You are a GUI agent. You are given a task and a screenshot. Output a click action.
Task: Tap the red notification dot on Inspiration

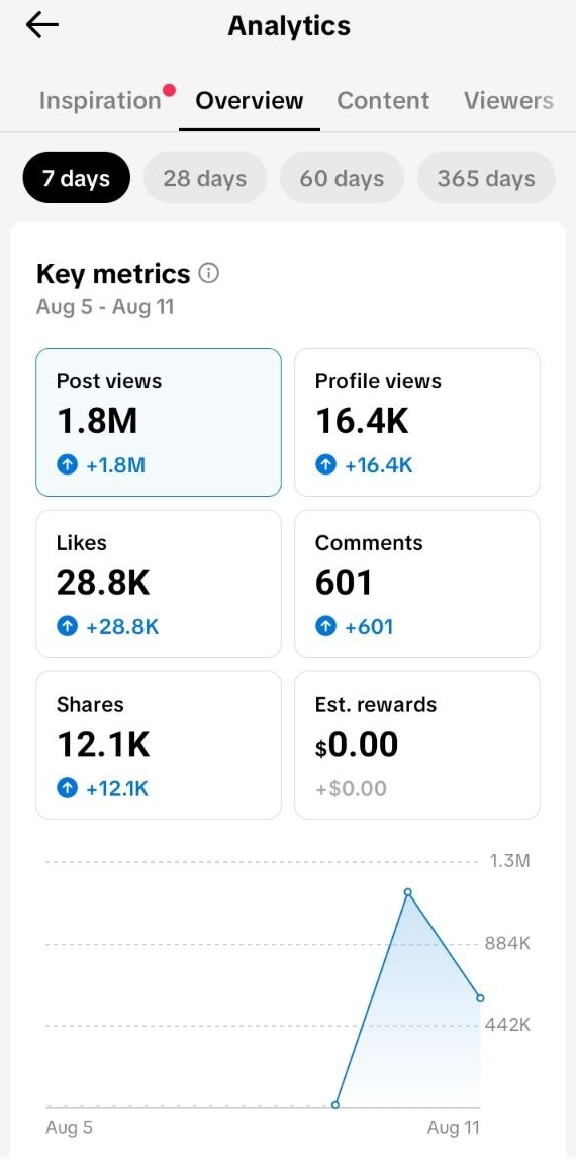(169, 91)
